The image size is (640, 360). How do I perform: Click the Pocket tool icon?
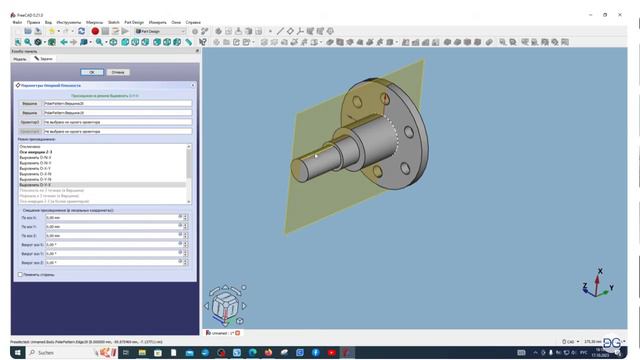point(330,42)
